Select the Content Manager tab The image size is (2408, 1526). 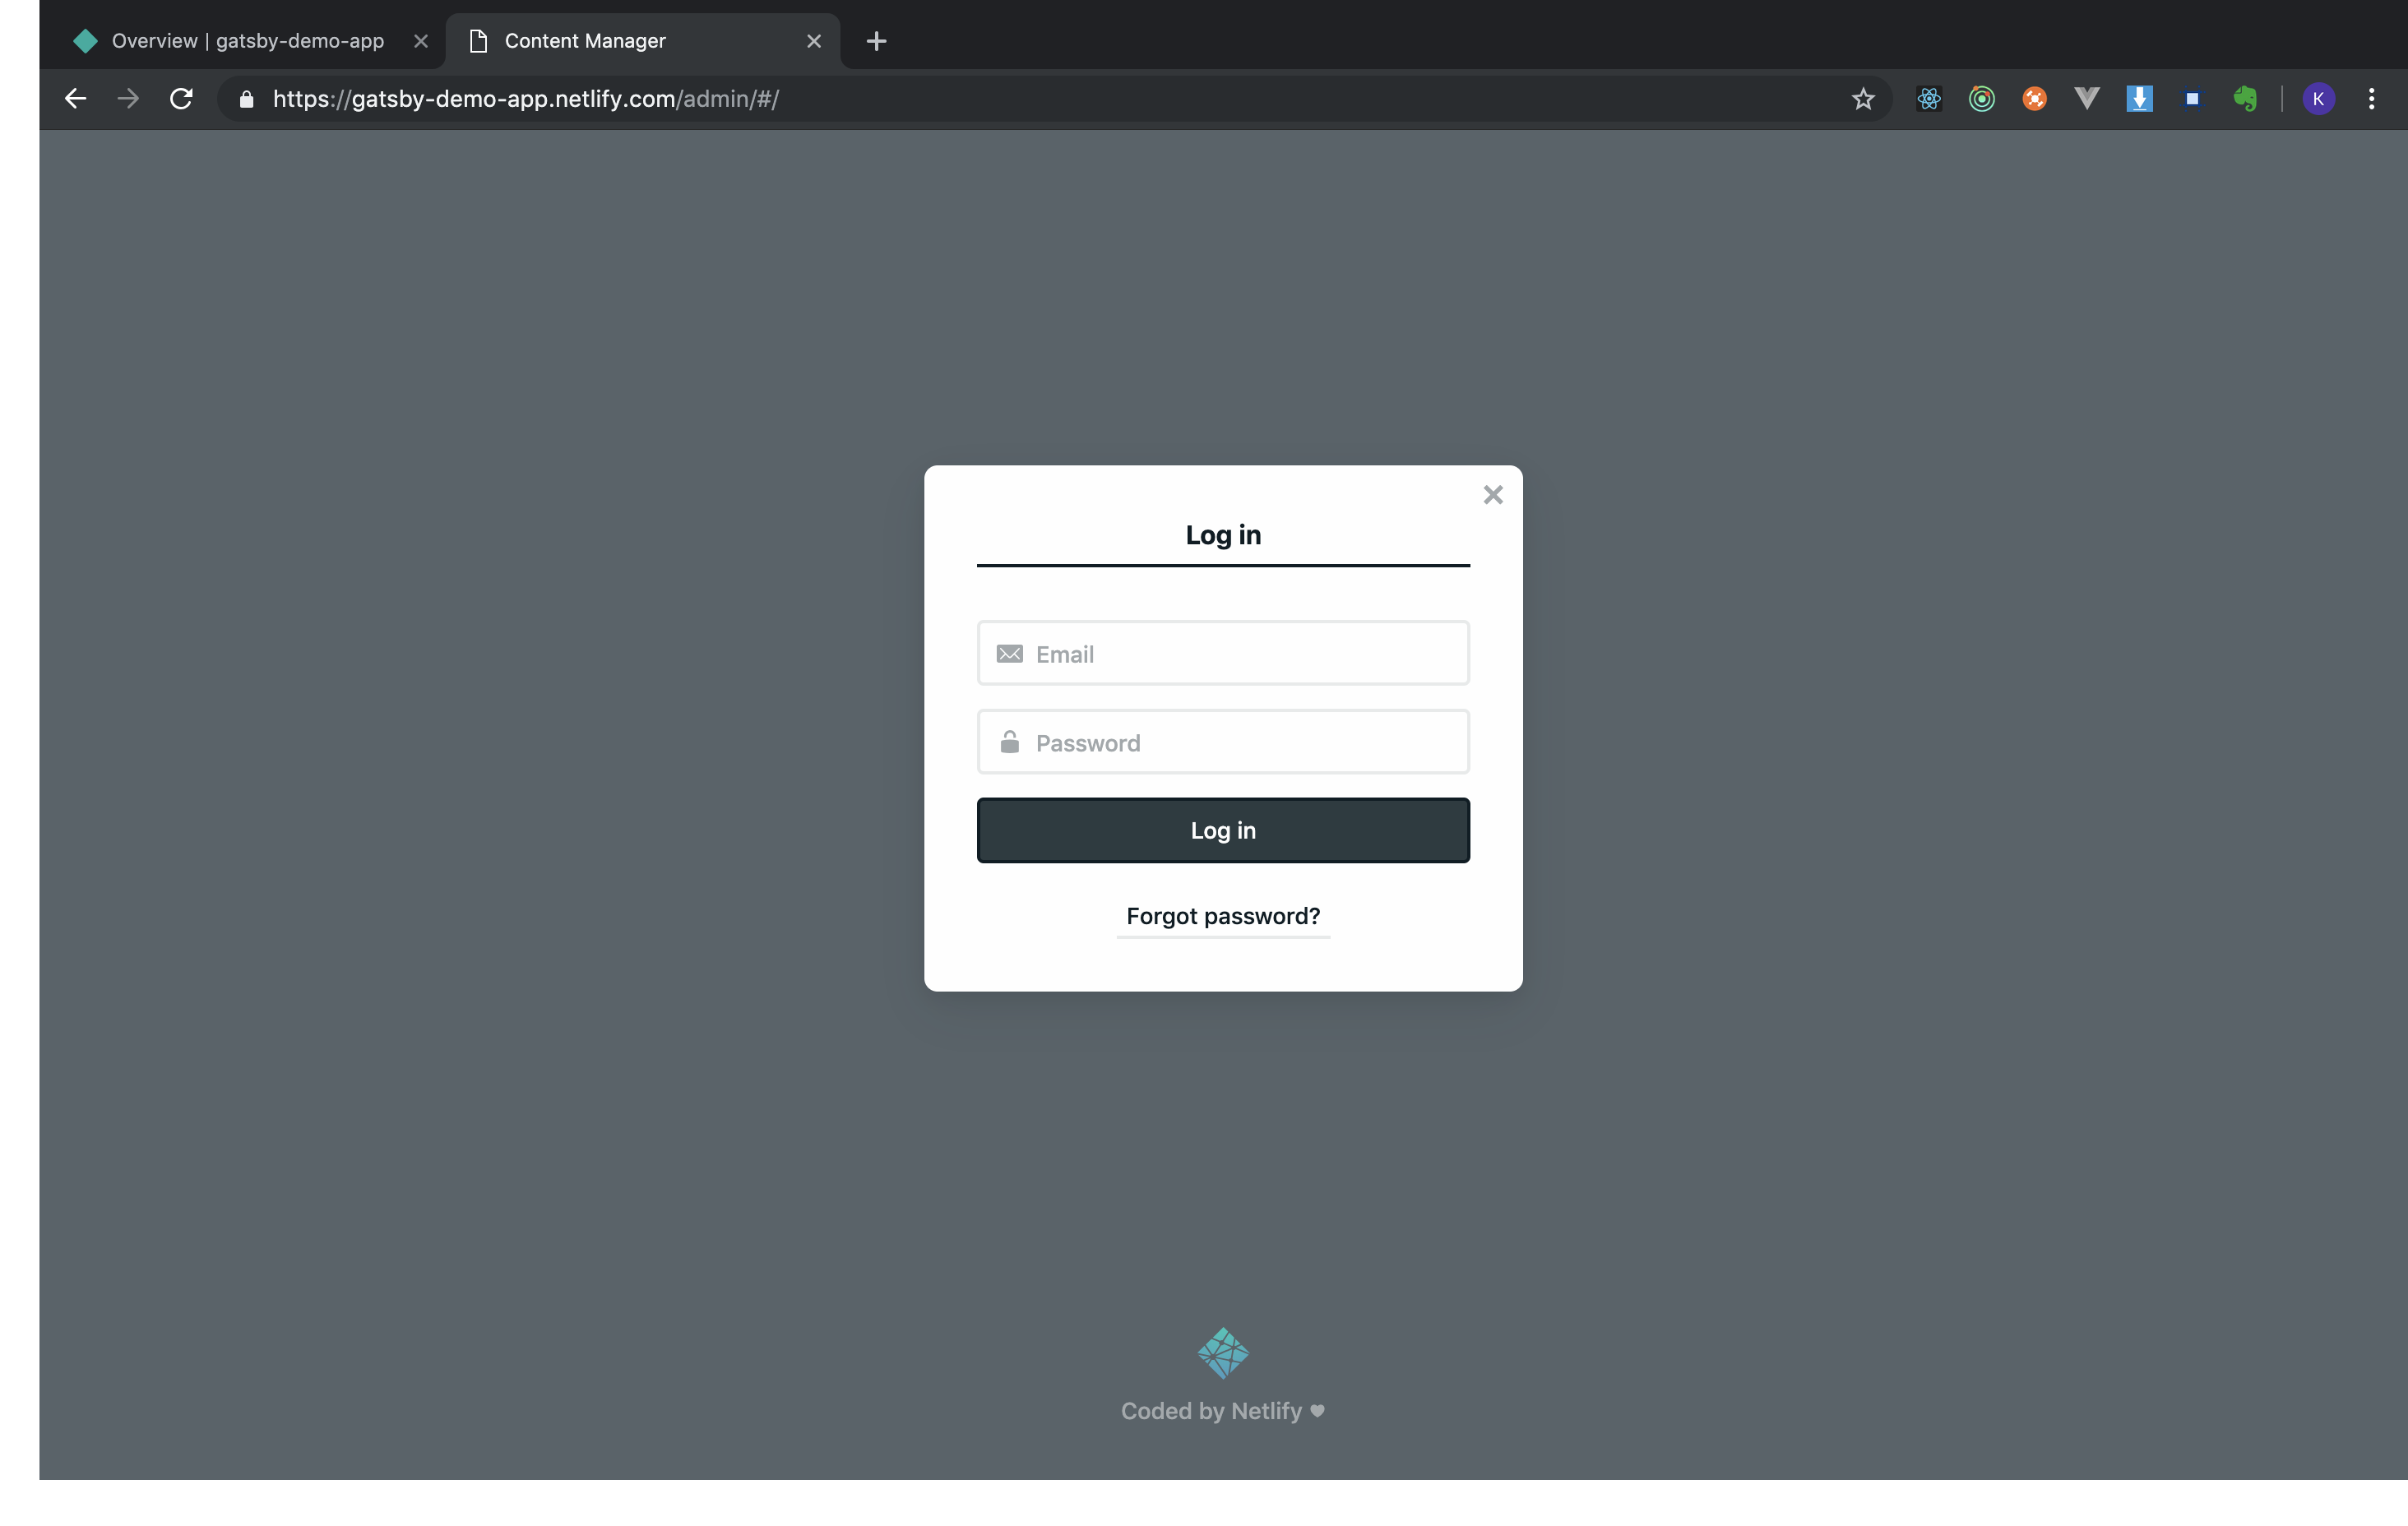click(585, 41)
